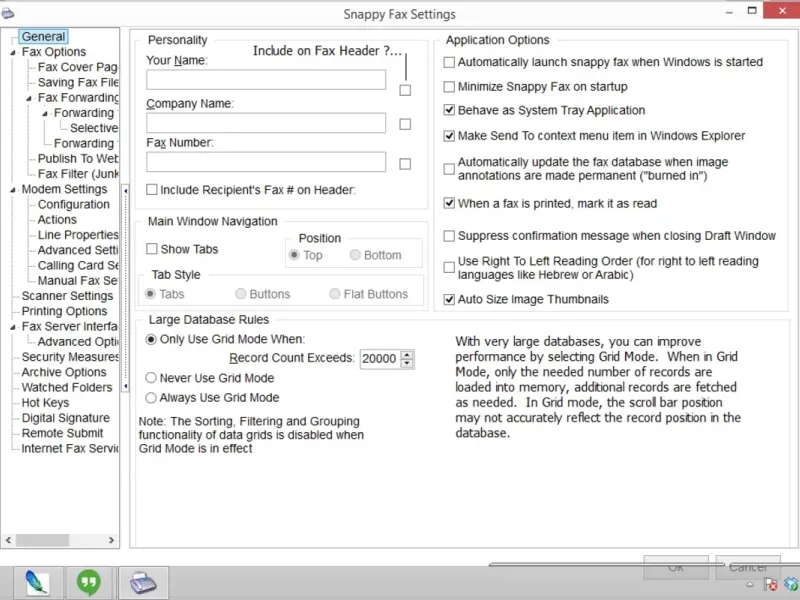Open Scanner Settings

[67, 296]
